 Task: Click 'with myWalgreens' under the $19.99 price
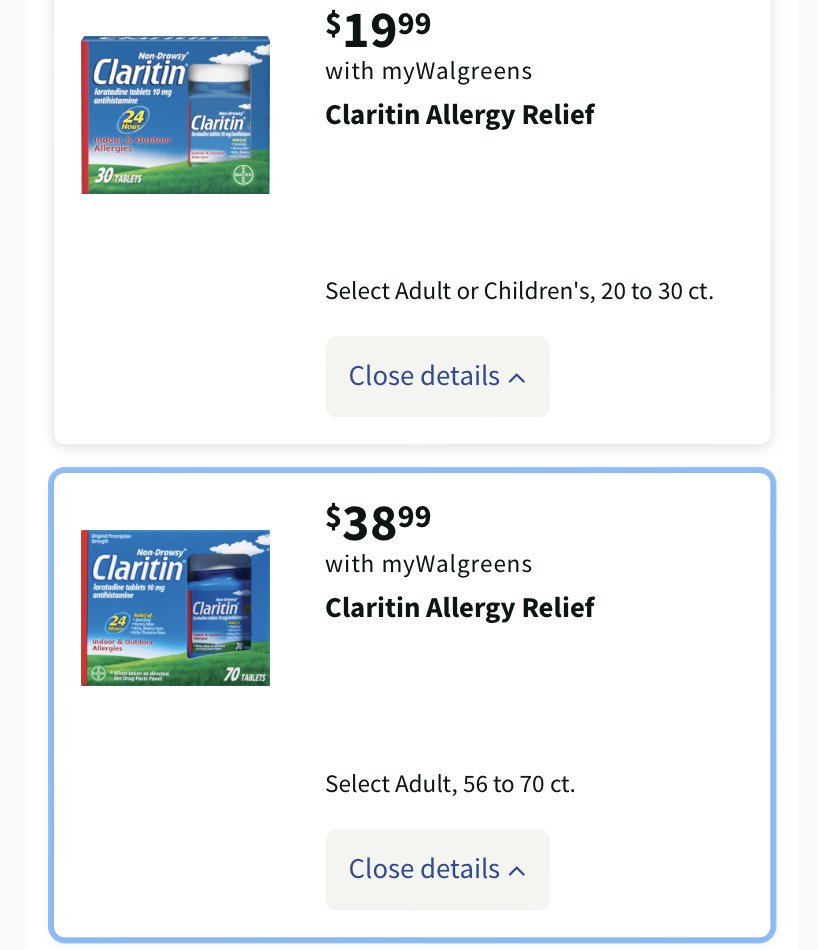428,71
